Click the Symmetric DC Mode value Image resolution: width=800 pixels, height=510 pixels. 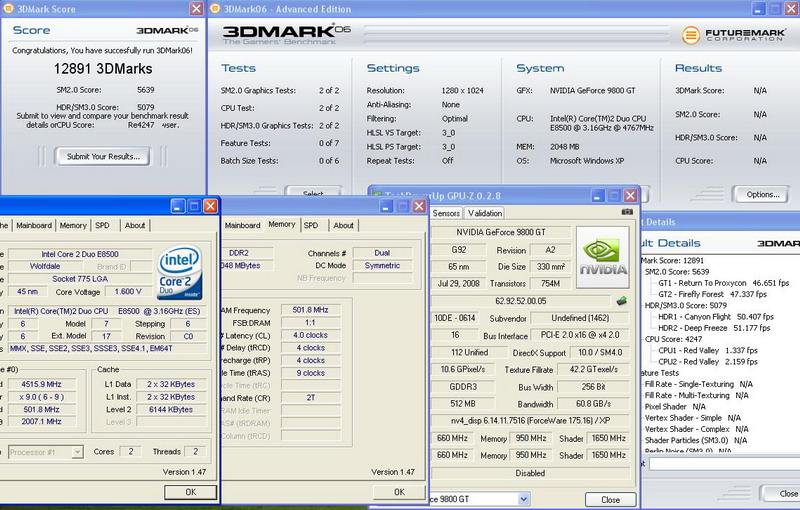point(382,266)
